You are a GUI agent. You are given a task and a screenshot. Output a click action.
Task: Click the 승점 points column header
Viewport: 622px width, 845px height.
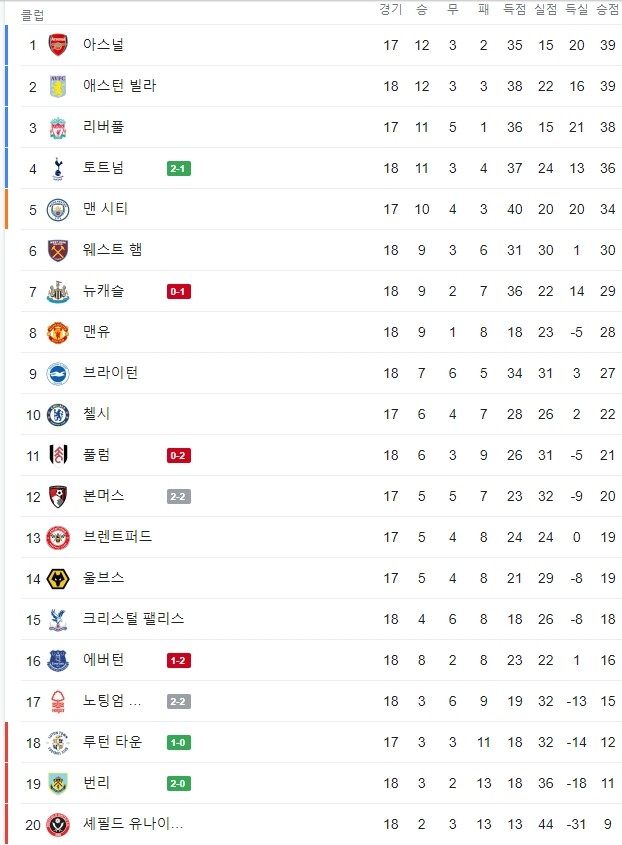[x=607, y=9]
